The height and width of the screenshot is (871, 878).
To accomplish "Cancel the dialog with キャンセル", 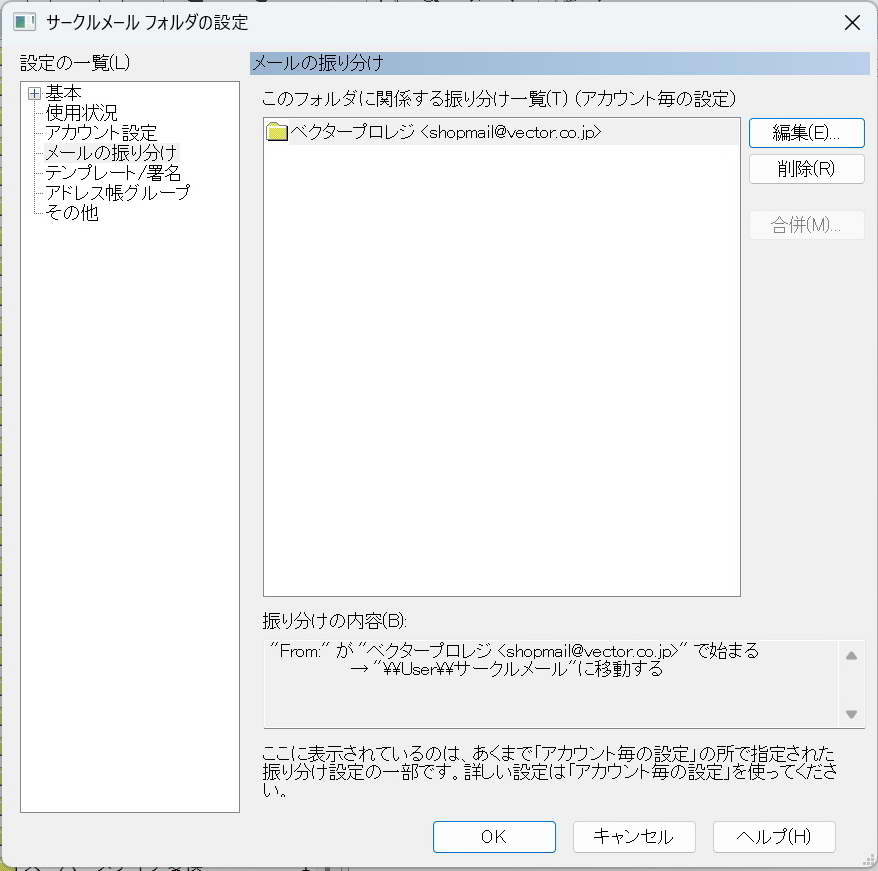I will [633, 837].
